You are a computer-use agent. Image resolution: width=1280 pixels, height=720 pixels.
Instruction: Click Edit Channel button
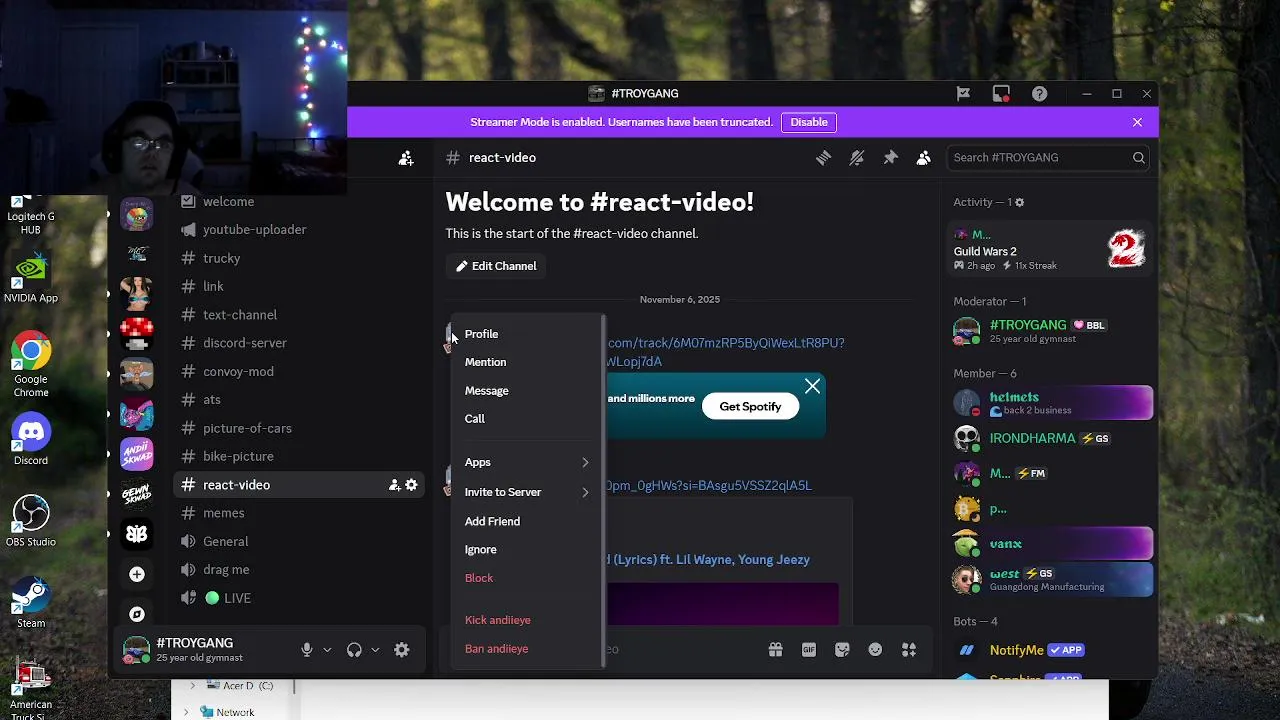496,266
